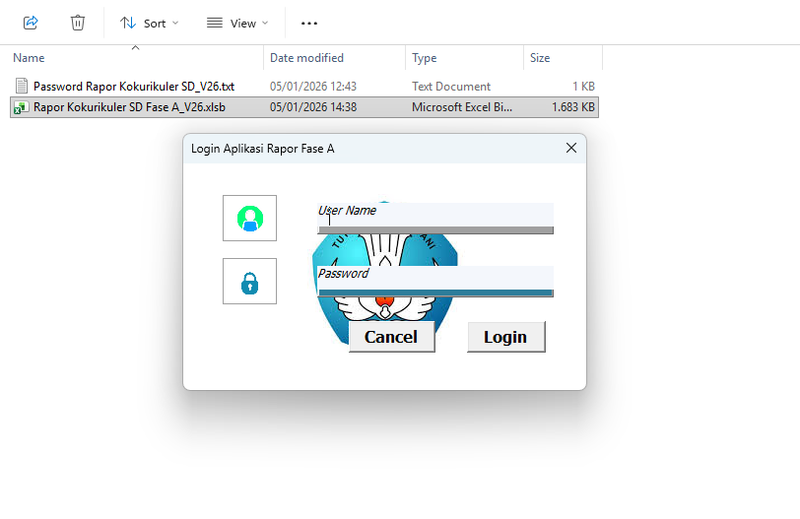Click the Share icon in the toolbar
Image resolution: width=800 pixels, height=519 pixels.
coord(30,22)
